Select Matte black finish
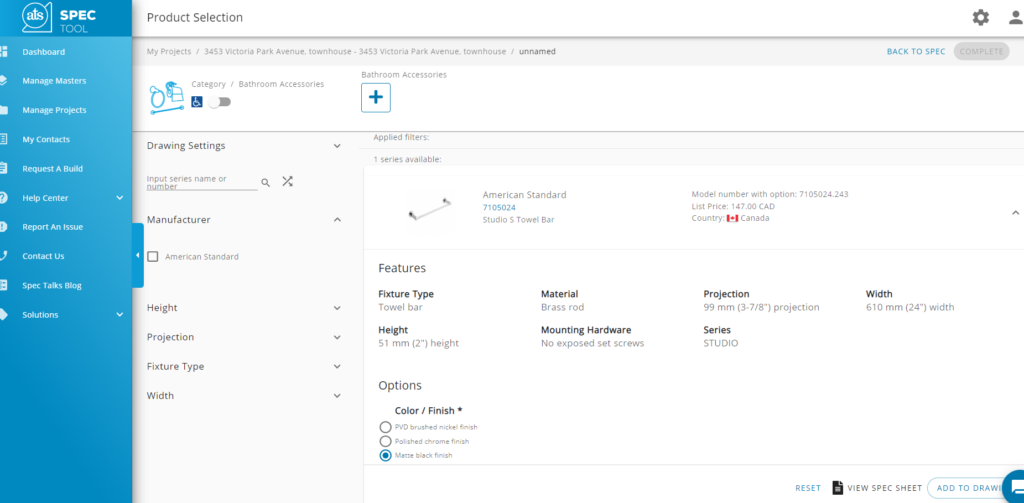The image size is (1024, 503). (x=385, y=455)
